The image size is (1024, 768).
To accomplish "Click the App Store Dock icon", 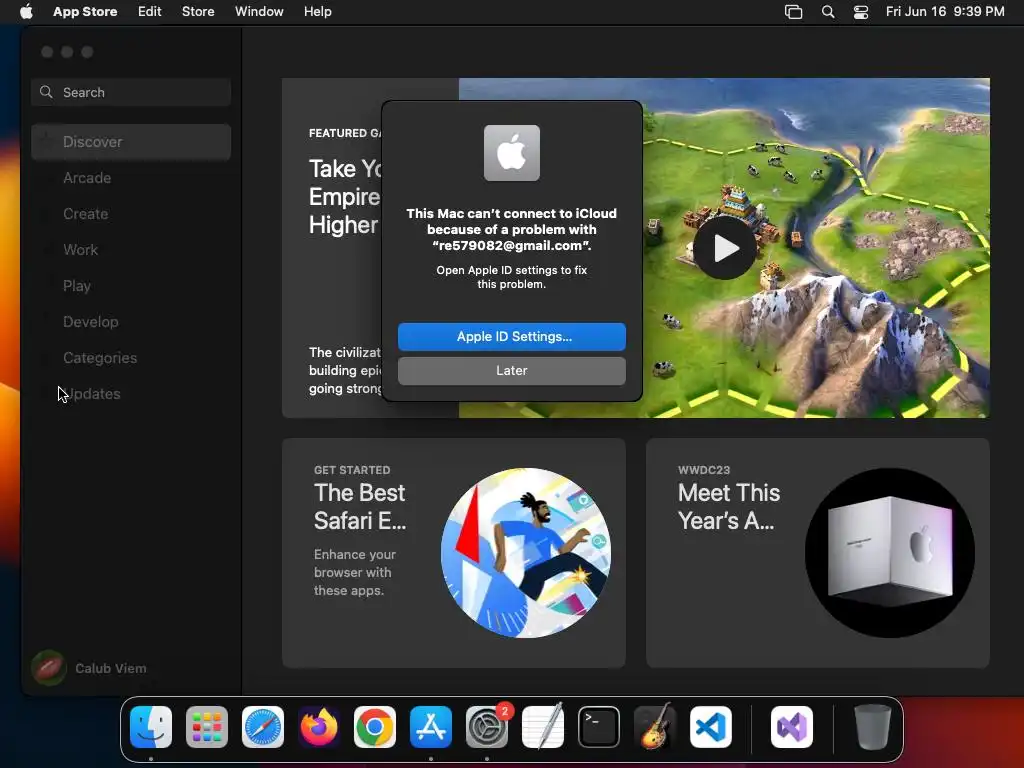I will (x=430, y=726).
